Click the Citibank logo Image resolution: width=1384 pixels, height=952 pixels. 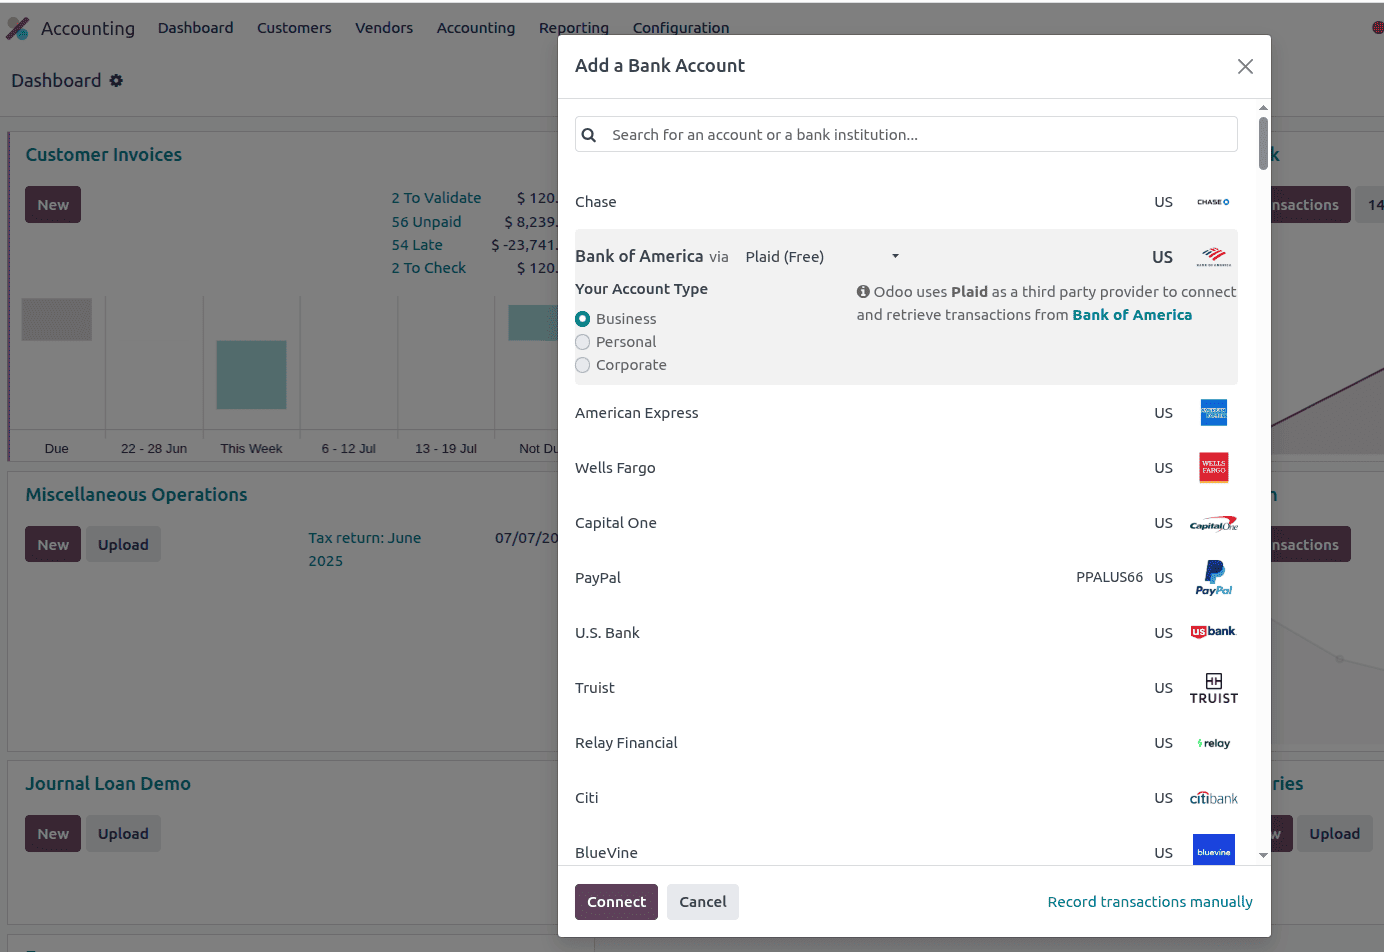1213,798
